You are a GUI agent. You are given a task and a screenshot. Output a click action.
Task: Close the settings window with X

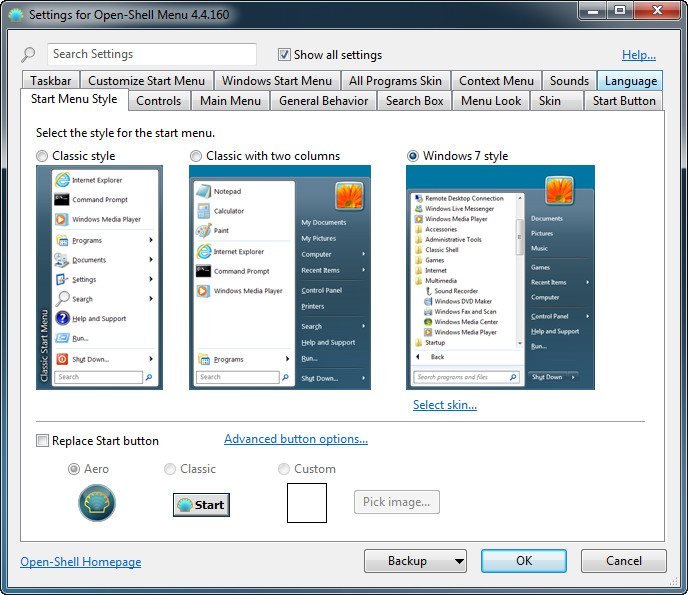click(x=657, y=11)
